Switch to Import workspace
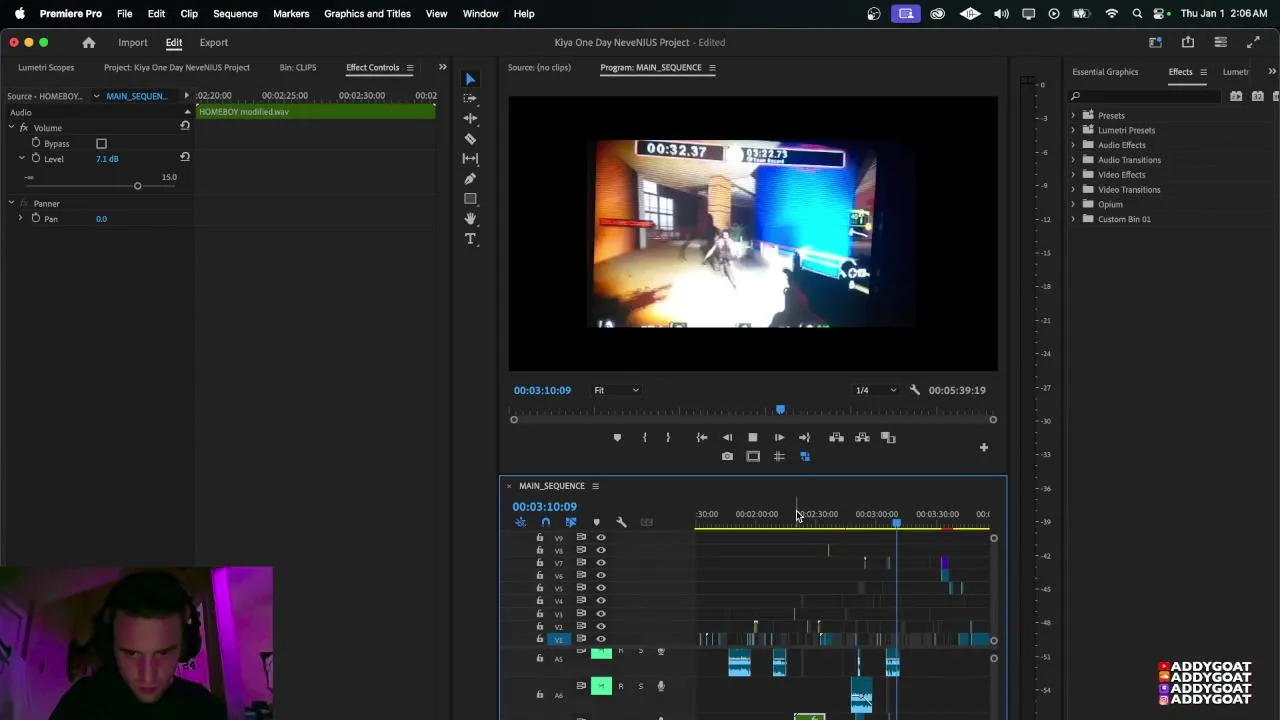Viewport: 1280px width, 720px height. point(133,42)
